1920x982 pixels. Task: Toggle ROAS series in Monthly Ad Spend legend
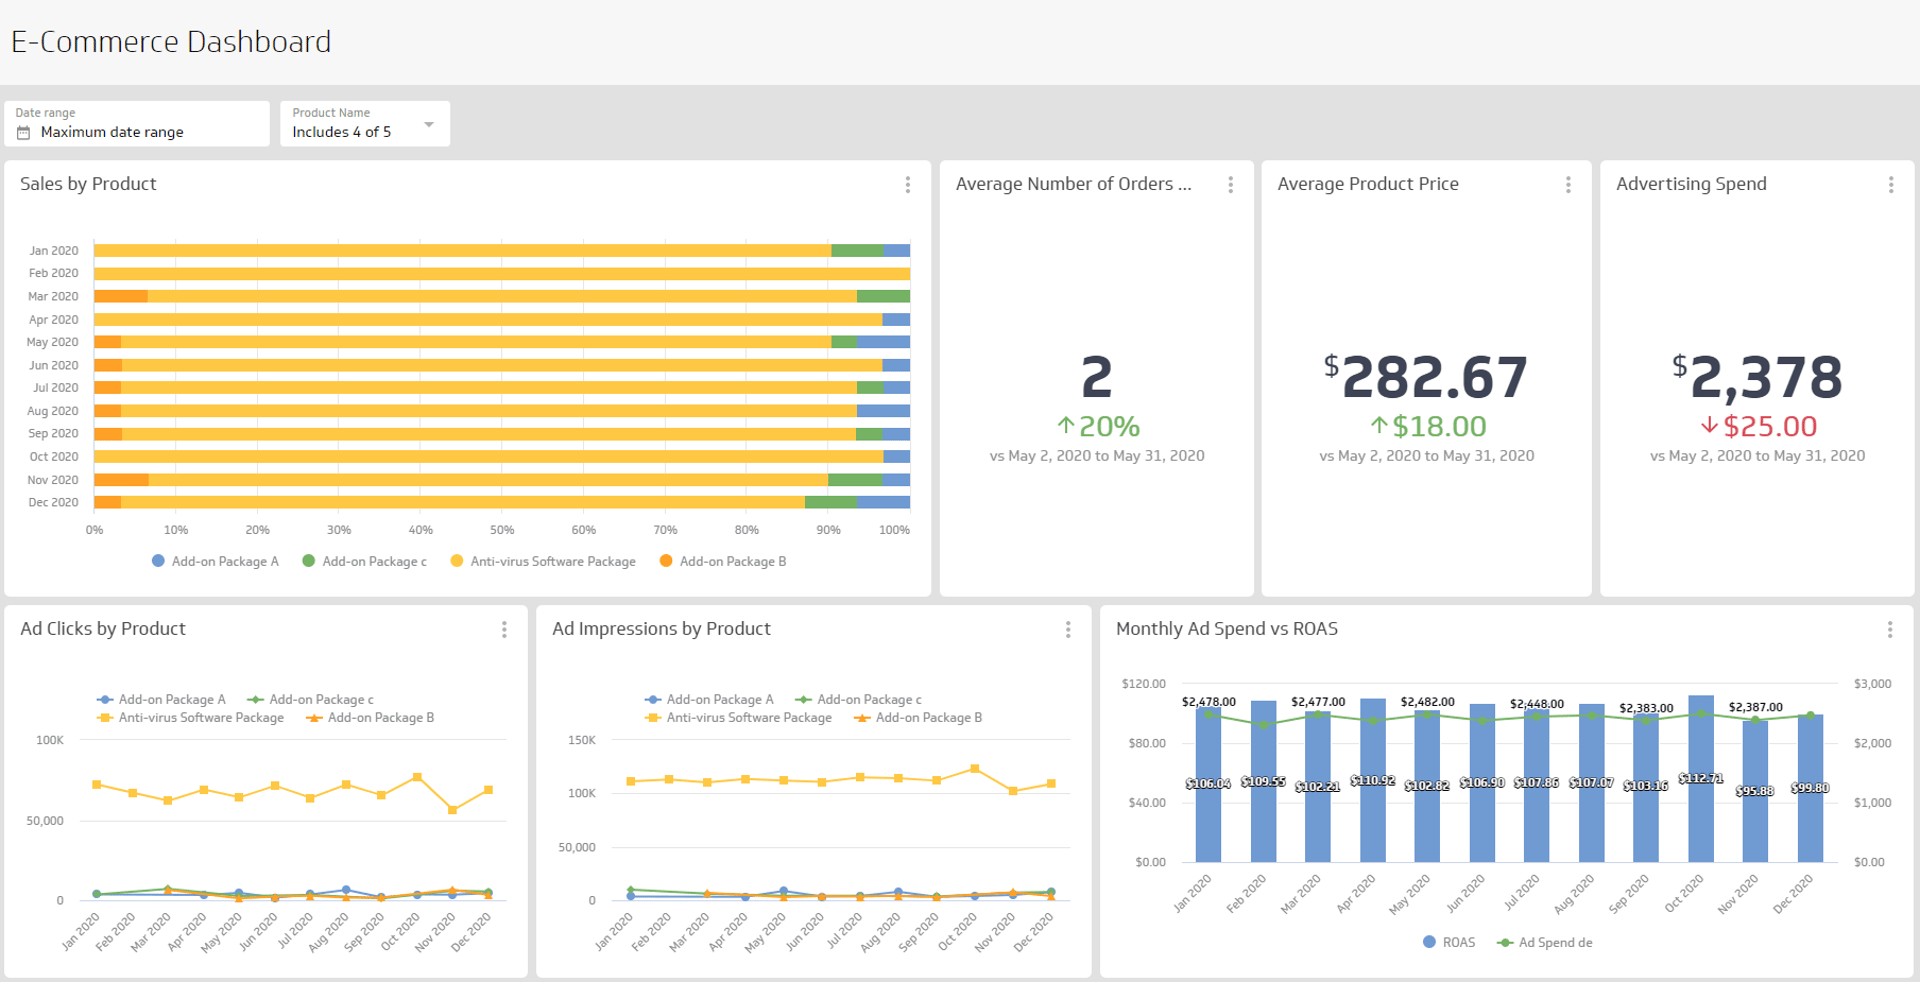click(x=1449, y=942)
